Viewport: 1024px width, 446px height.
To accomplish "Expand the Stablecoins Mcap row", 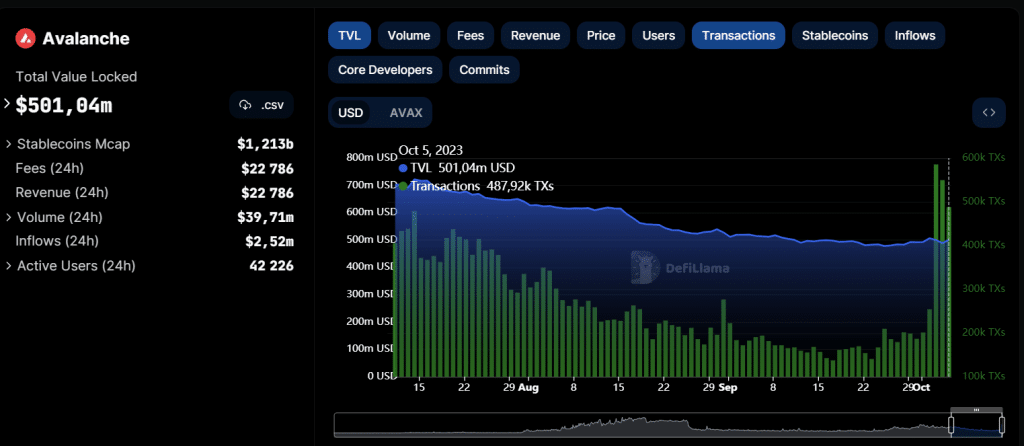I will (9, 144).
